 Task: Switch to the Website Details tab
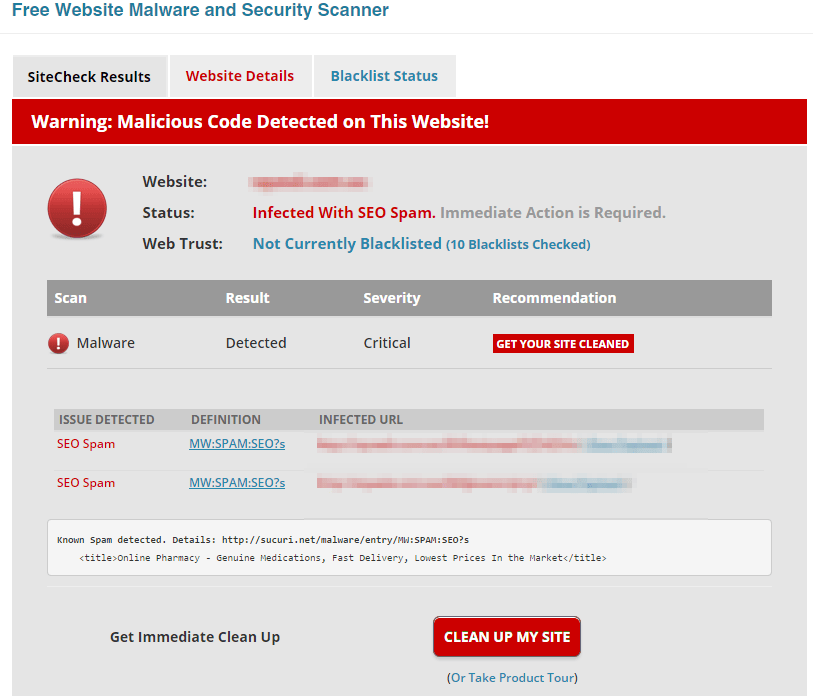tap(240, 76)
